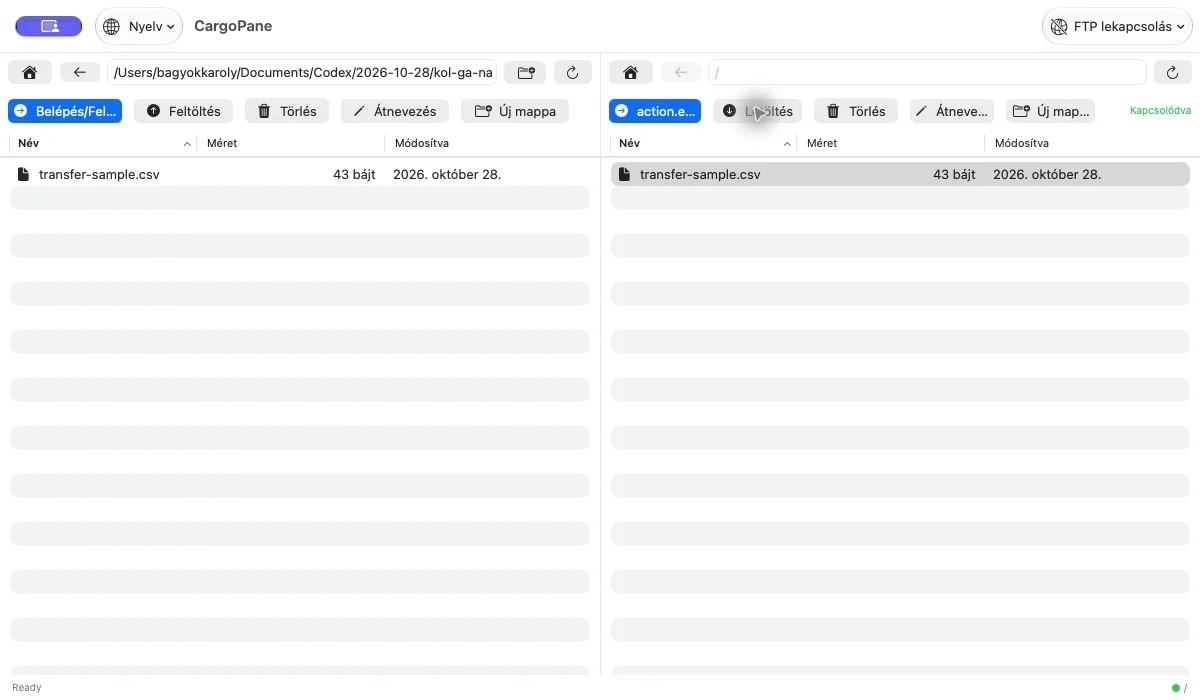Screen dimensions: 1200x700
Task: Sort local files by Név column
Action: click(103, 143)
